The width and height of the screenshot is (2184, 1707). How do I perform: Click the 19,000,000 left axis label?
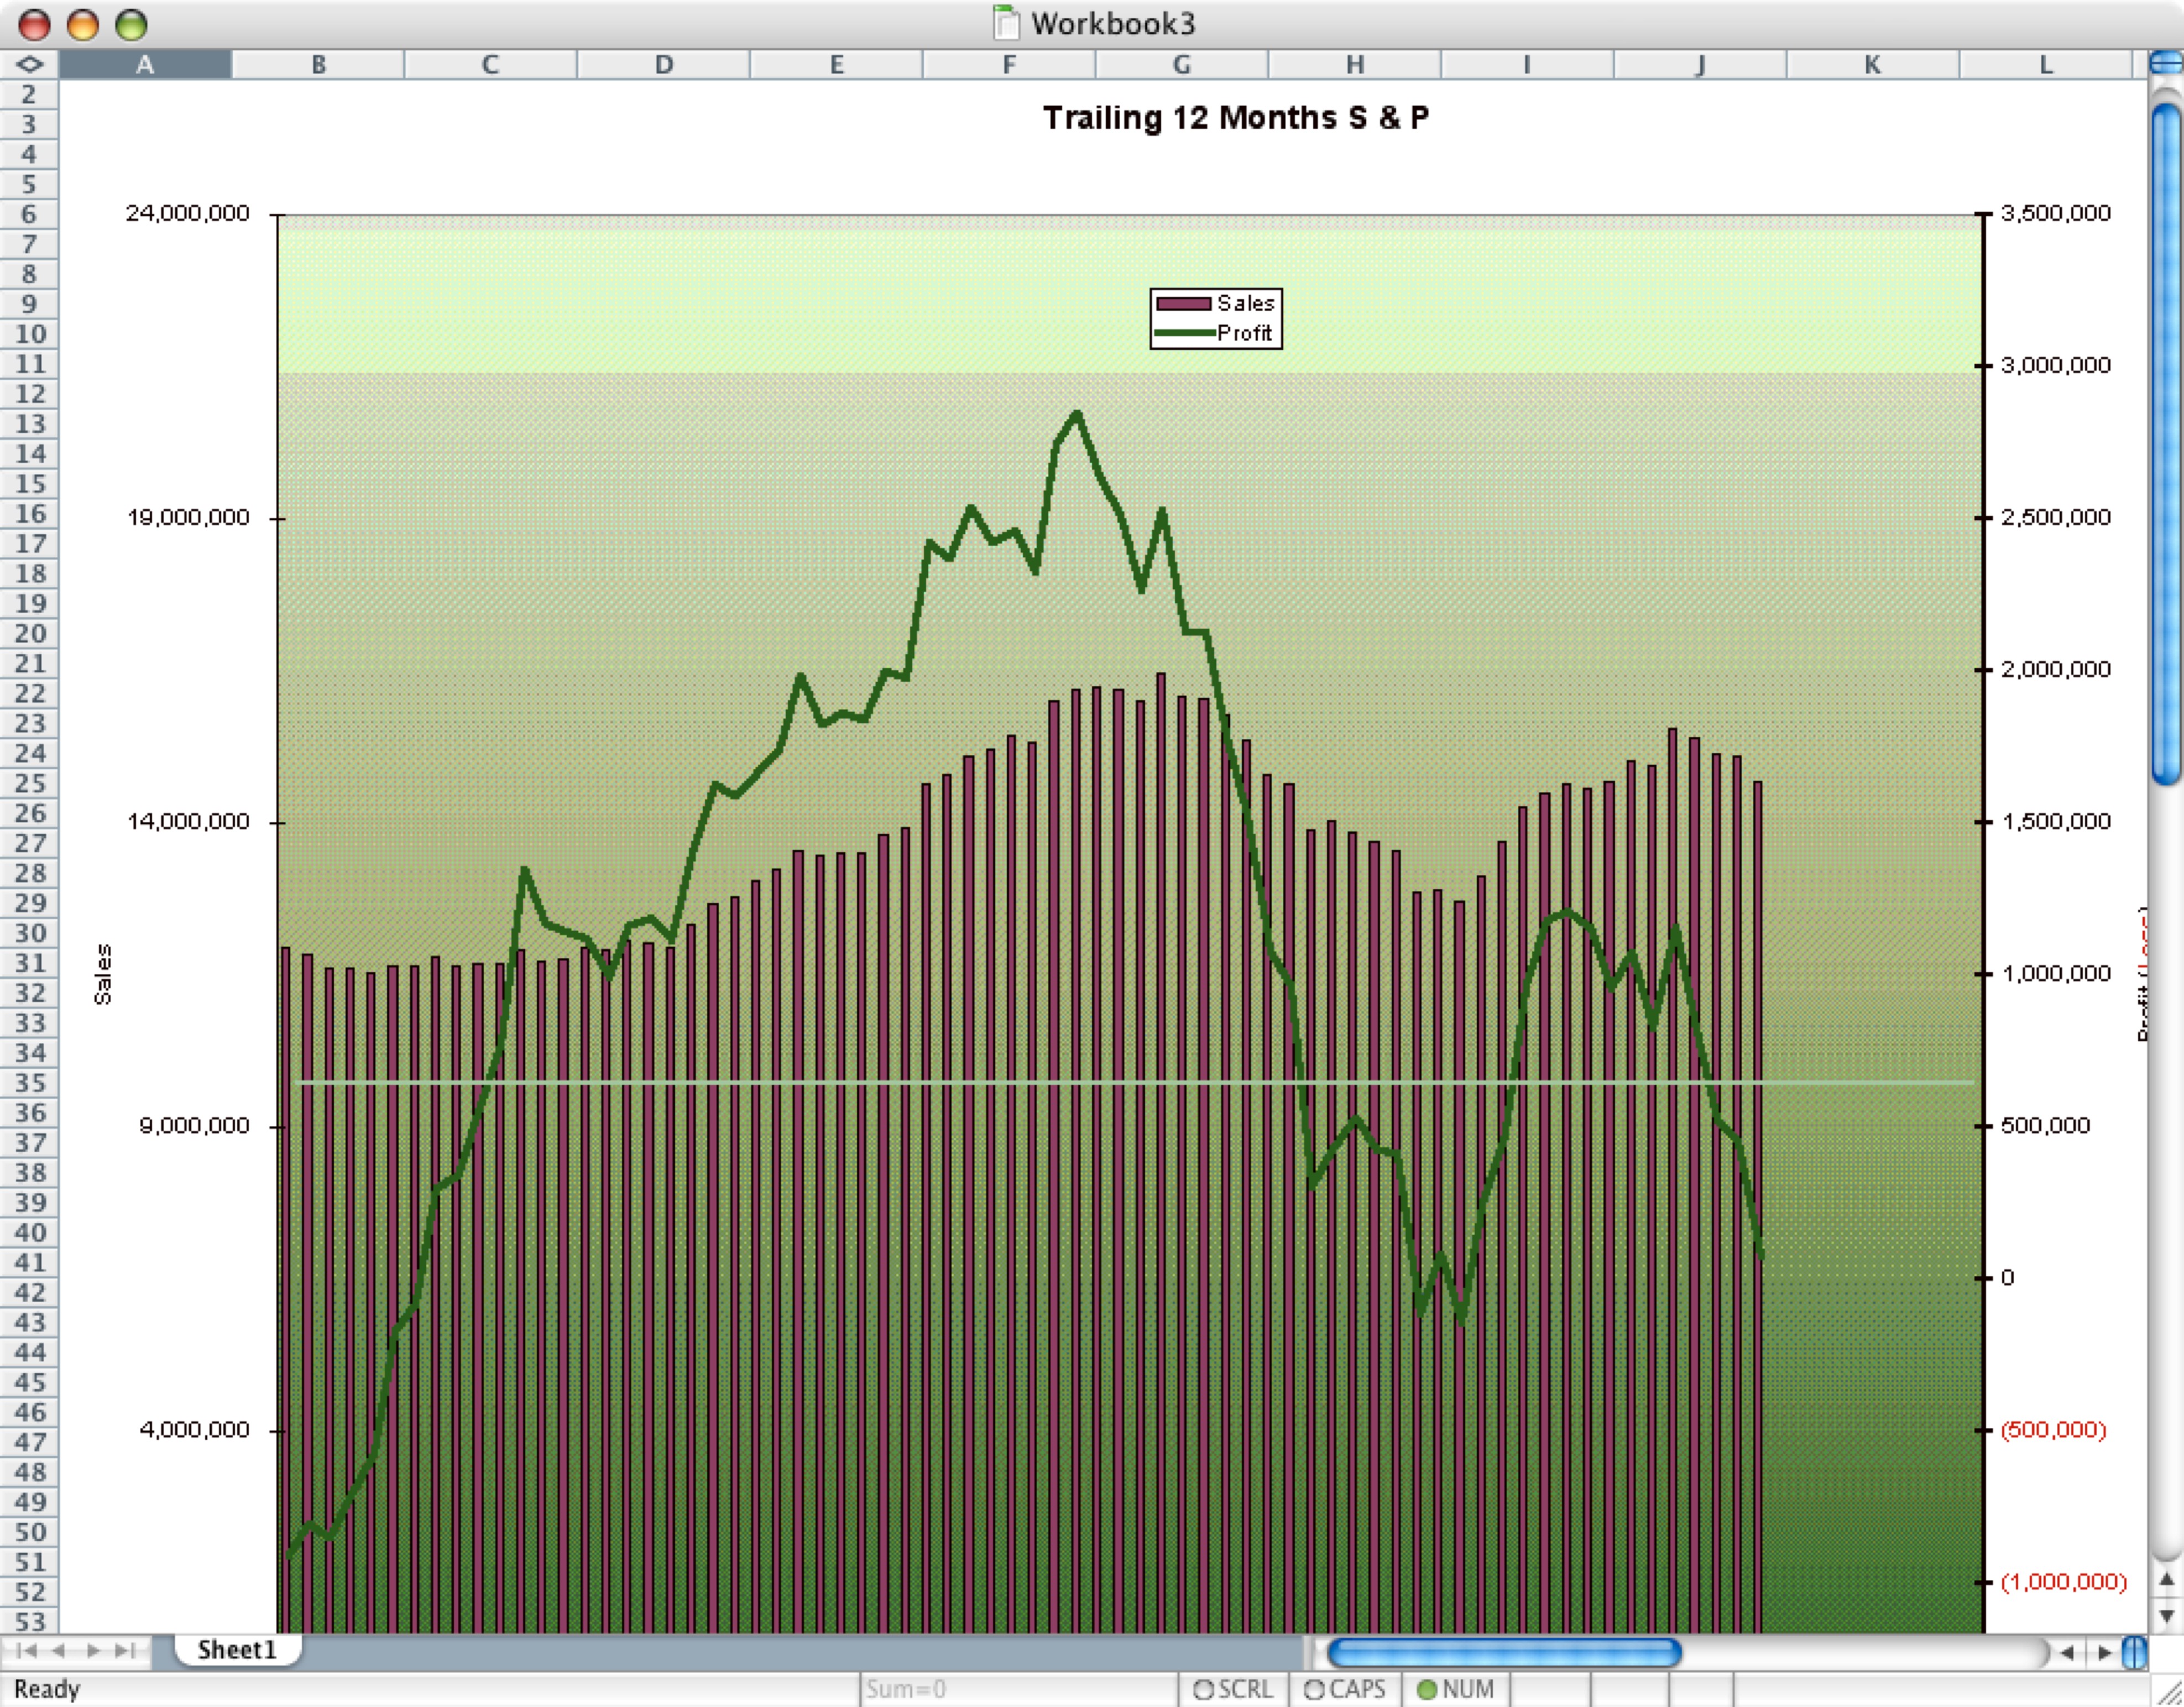pyautogui.click(x=188, y=517)
